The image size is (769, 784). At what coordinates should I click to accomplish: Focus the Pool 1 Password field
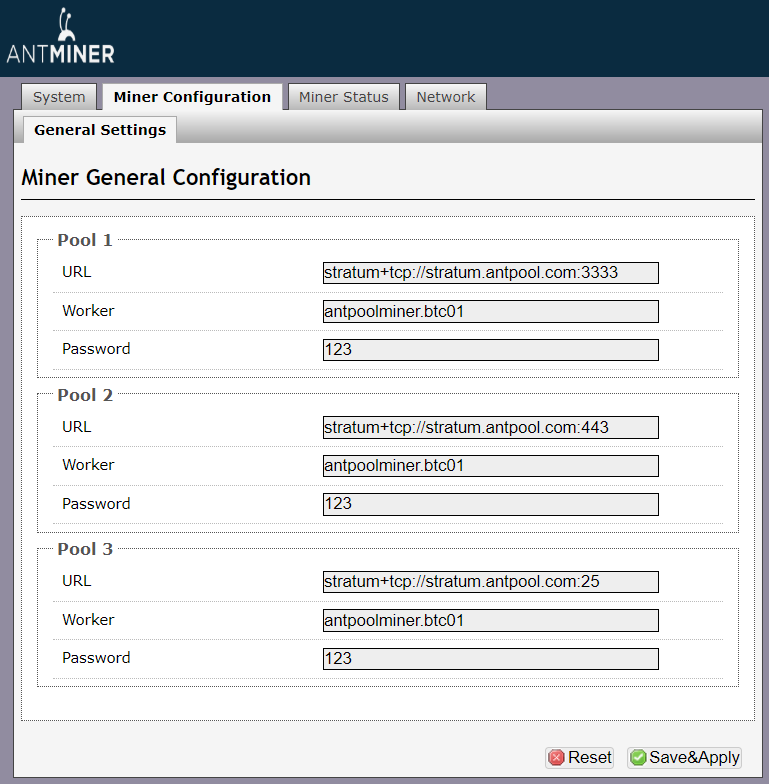point(490,350)
